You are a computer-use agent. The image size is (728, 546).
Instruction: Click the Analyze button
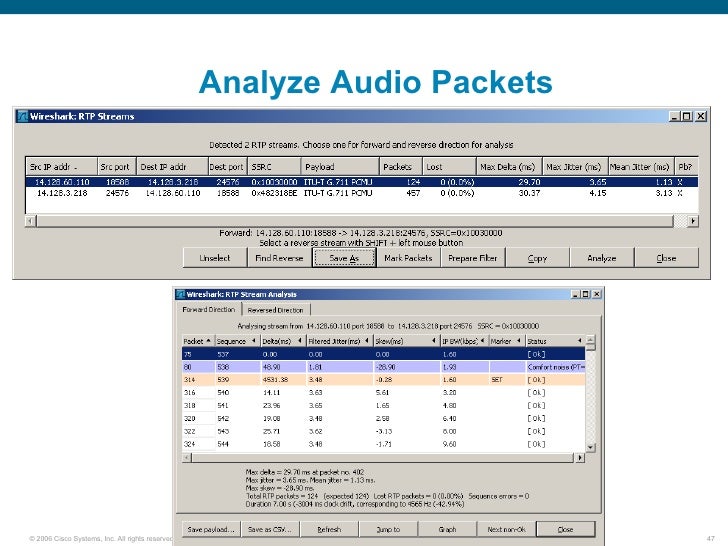(x=602, y=258)
